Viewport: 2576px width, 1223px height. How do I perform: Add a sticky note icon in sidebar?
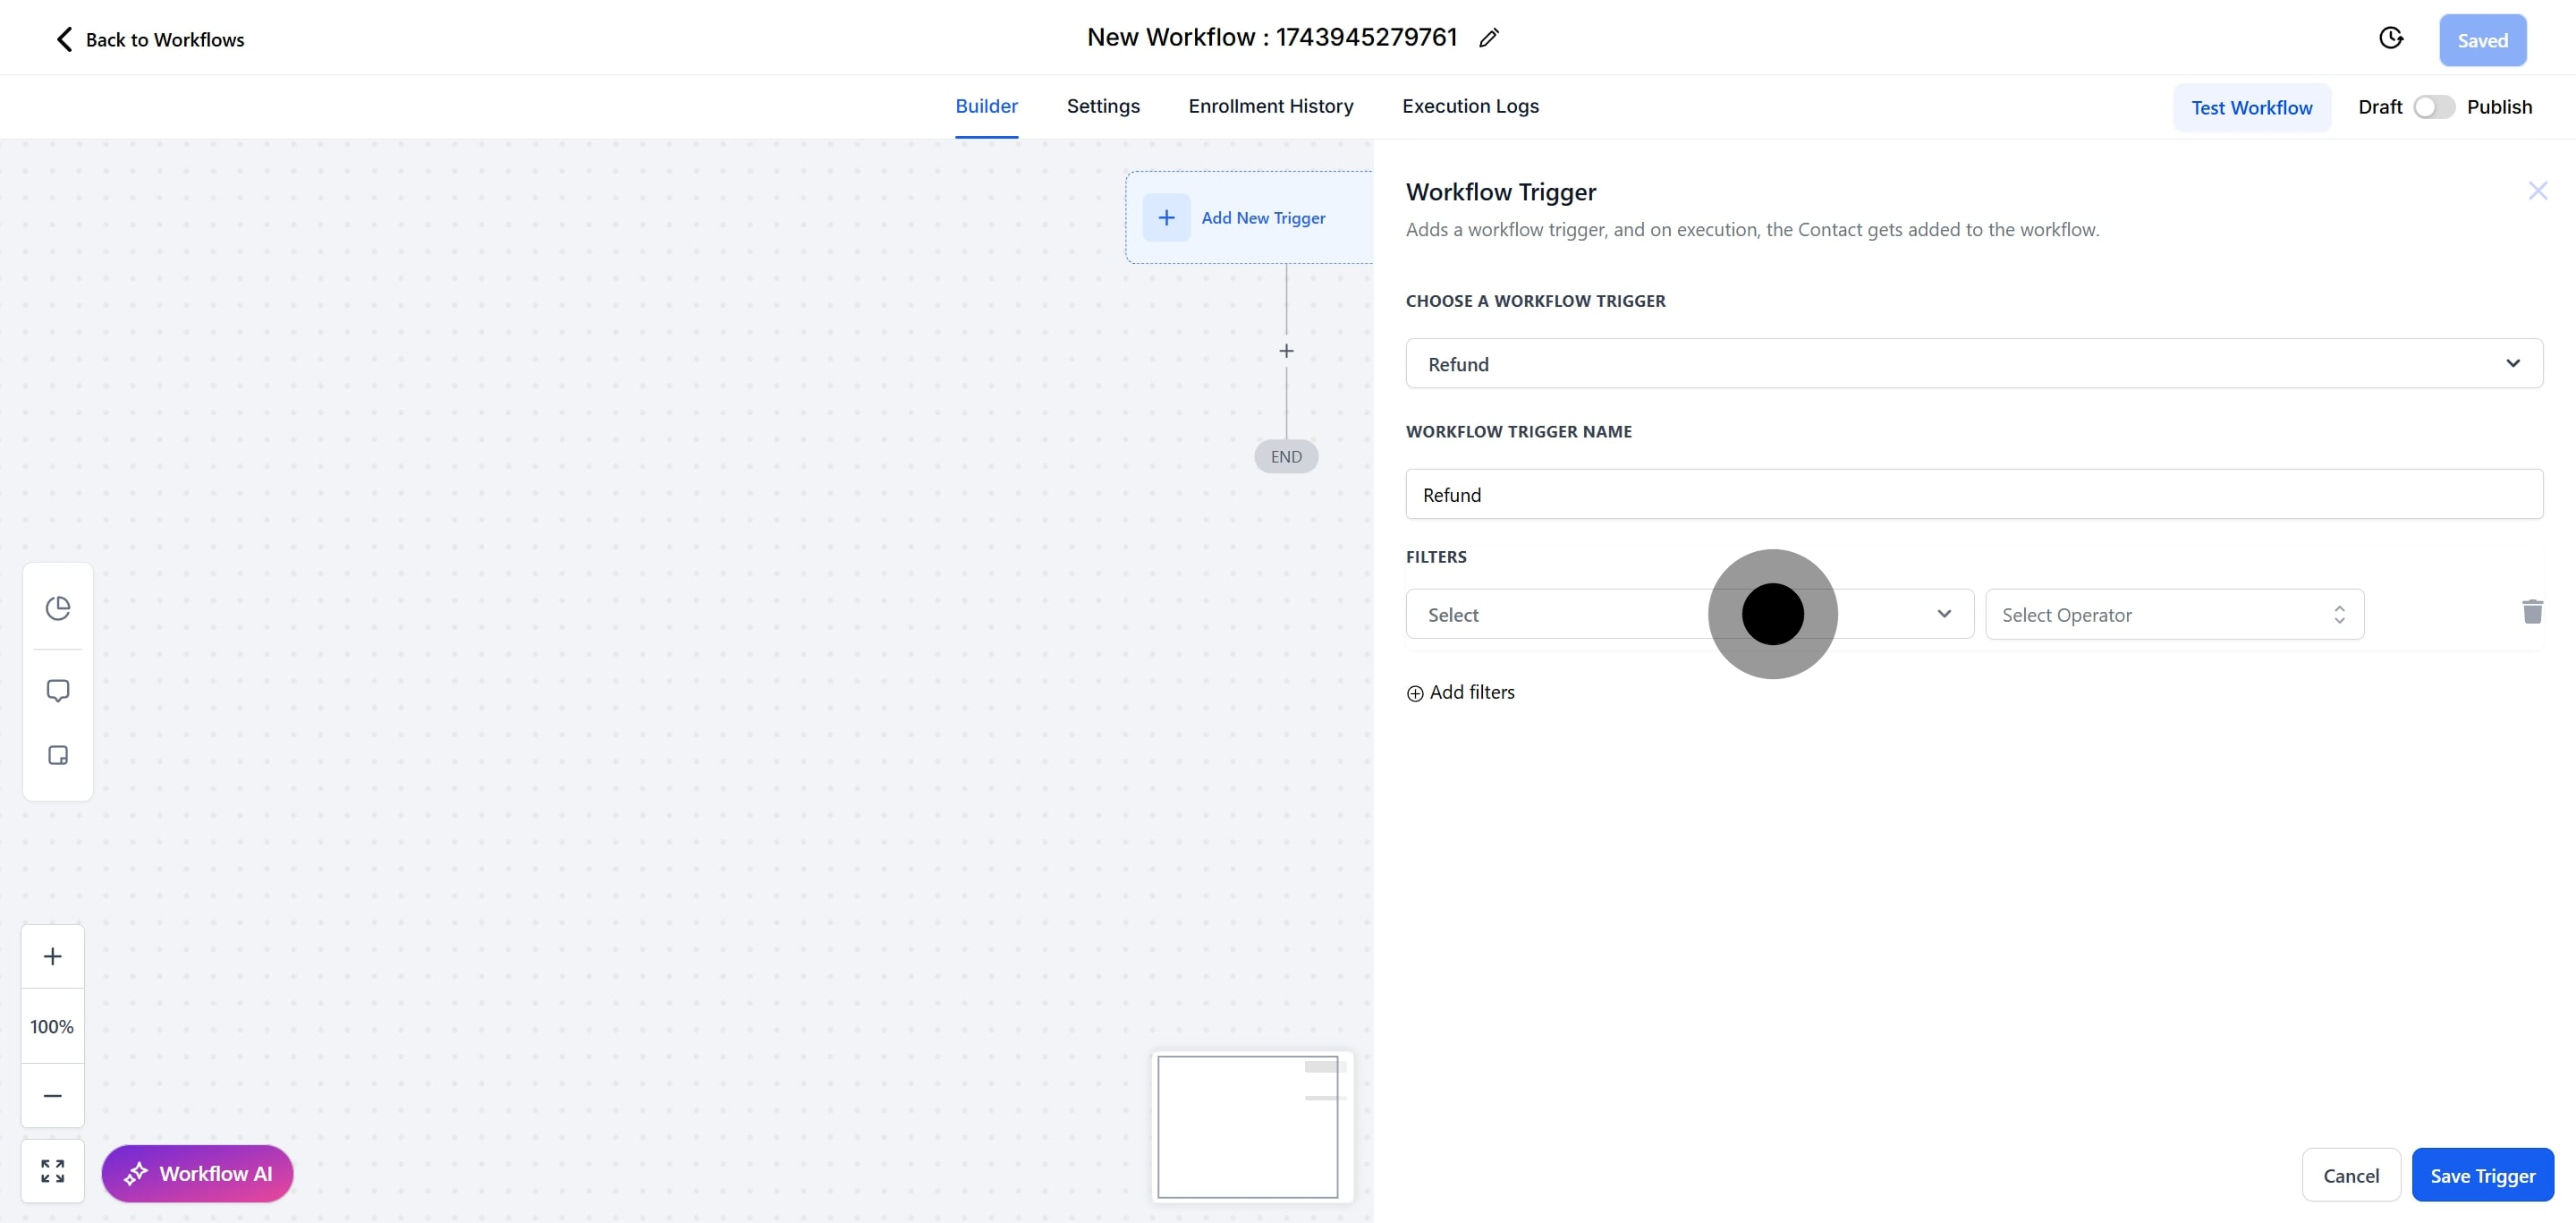(58, 755)
